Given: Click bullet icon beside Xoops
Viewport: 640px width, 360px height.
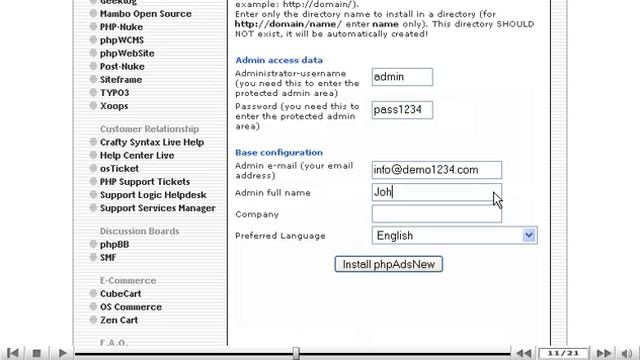Looking at the screenshot, I should (93, 105).
